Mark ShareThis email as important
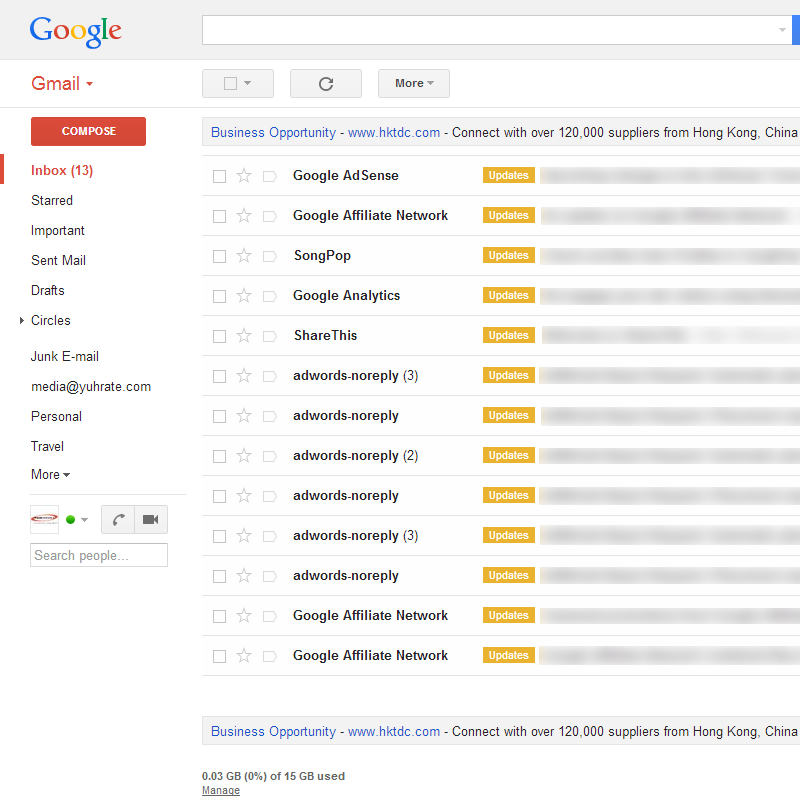 (269, 336)
